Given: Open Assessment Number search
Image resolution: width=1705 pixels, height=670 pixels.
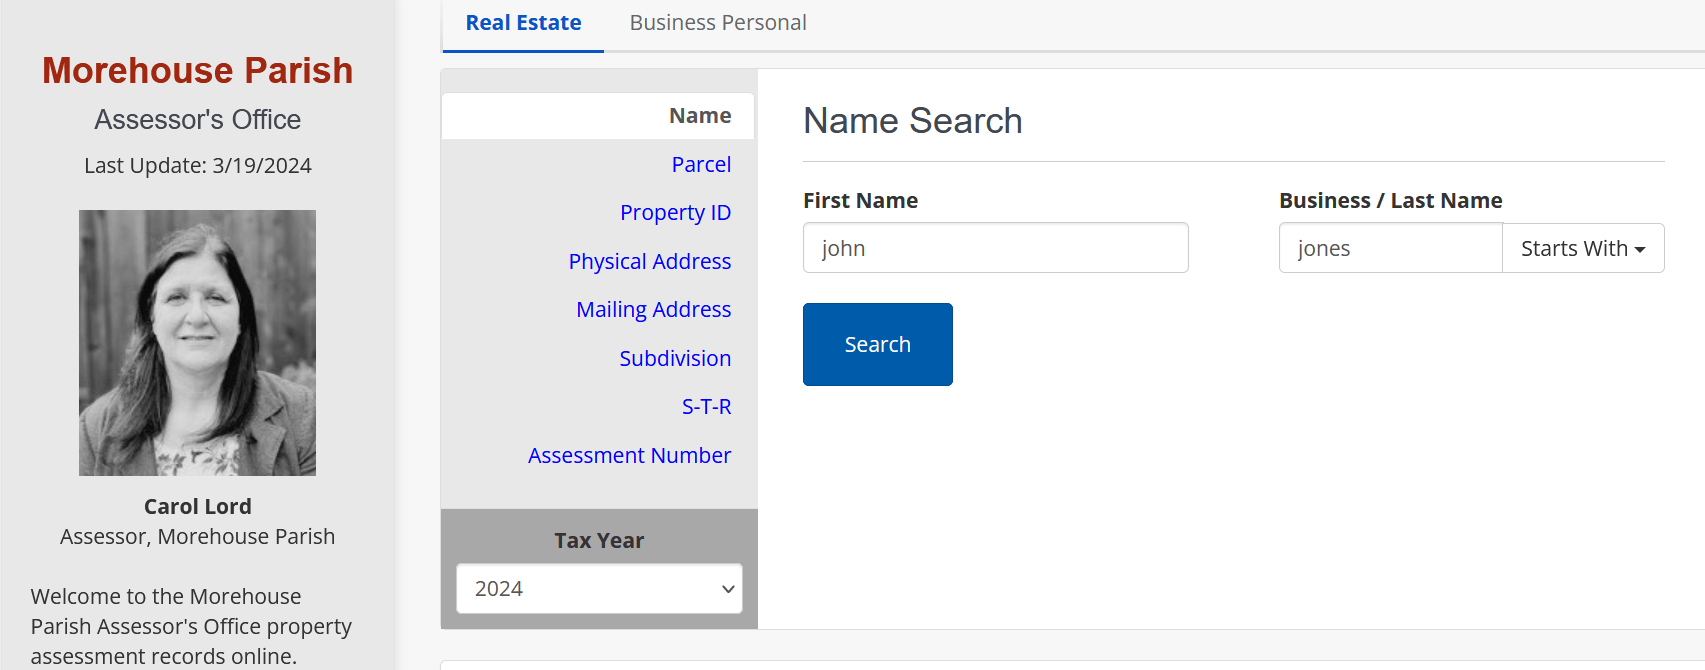Looking at the screenshot, I should pyautogui.click(x=629, y=455).
